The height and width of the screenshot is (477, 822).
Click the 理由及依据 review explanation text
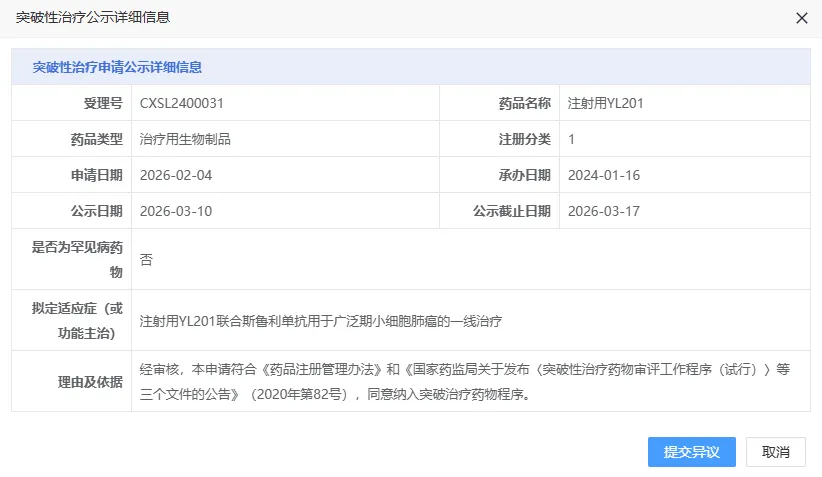tap(465, 381)
